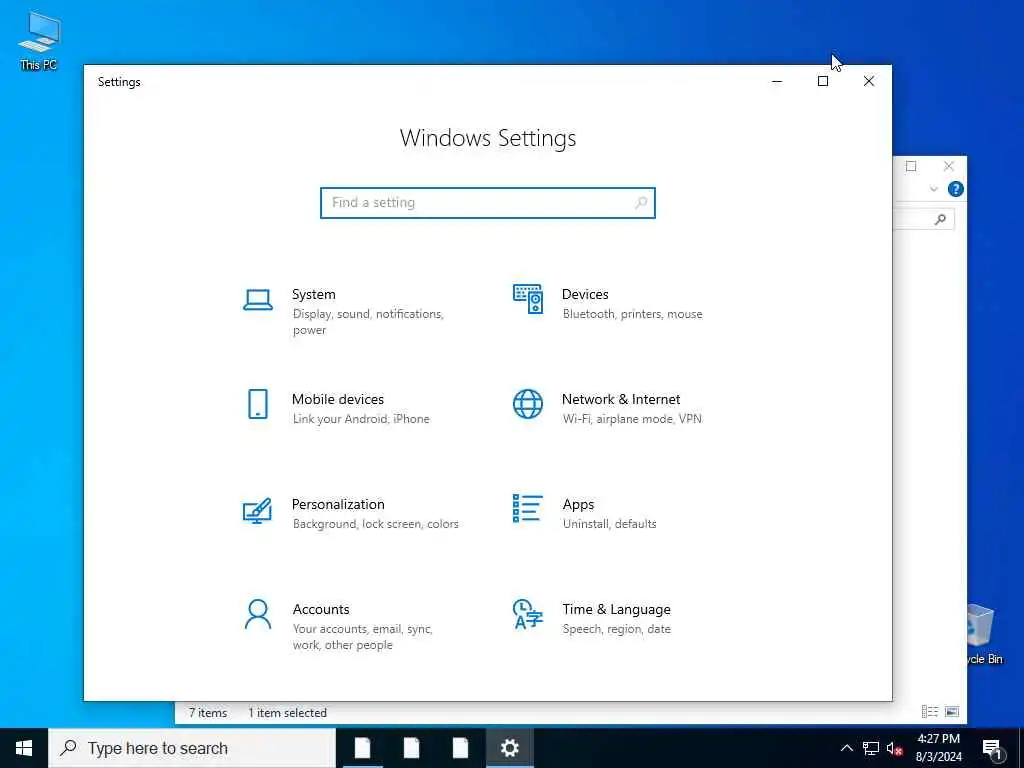Close the Settings window
Screen dimensions: 1024x768
pos(869,81)
